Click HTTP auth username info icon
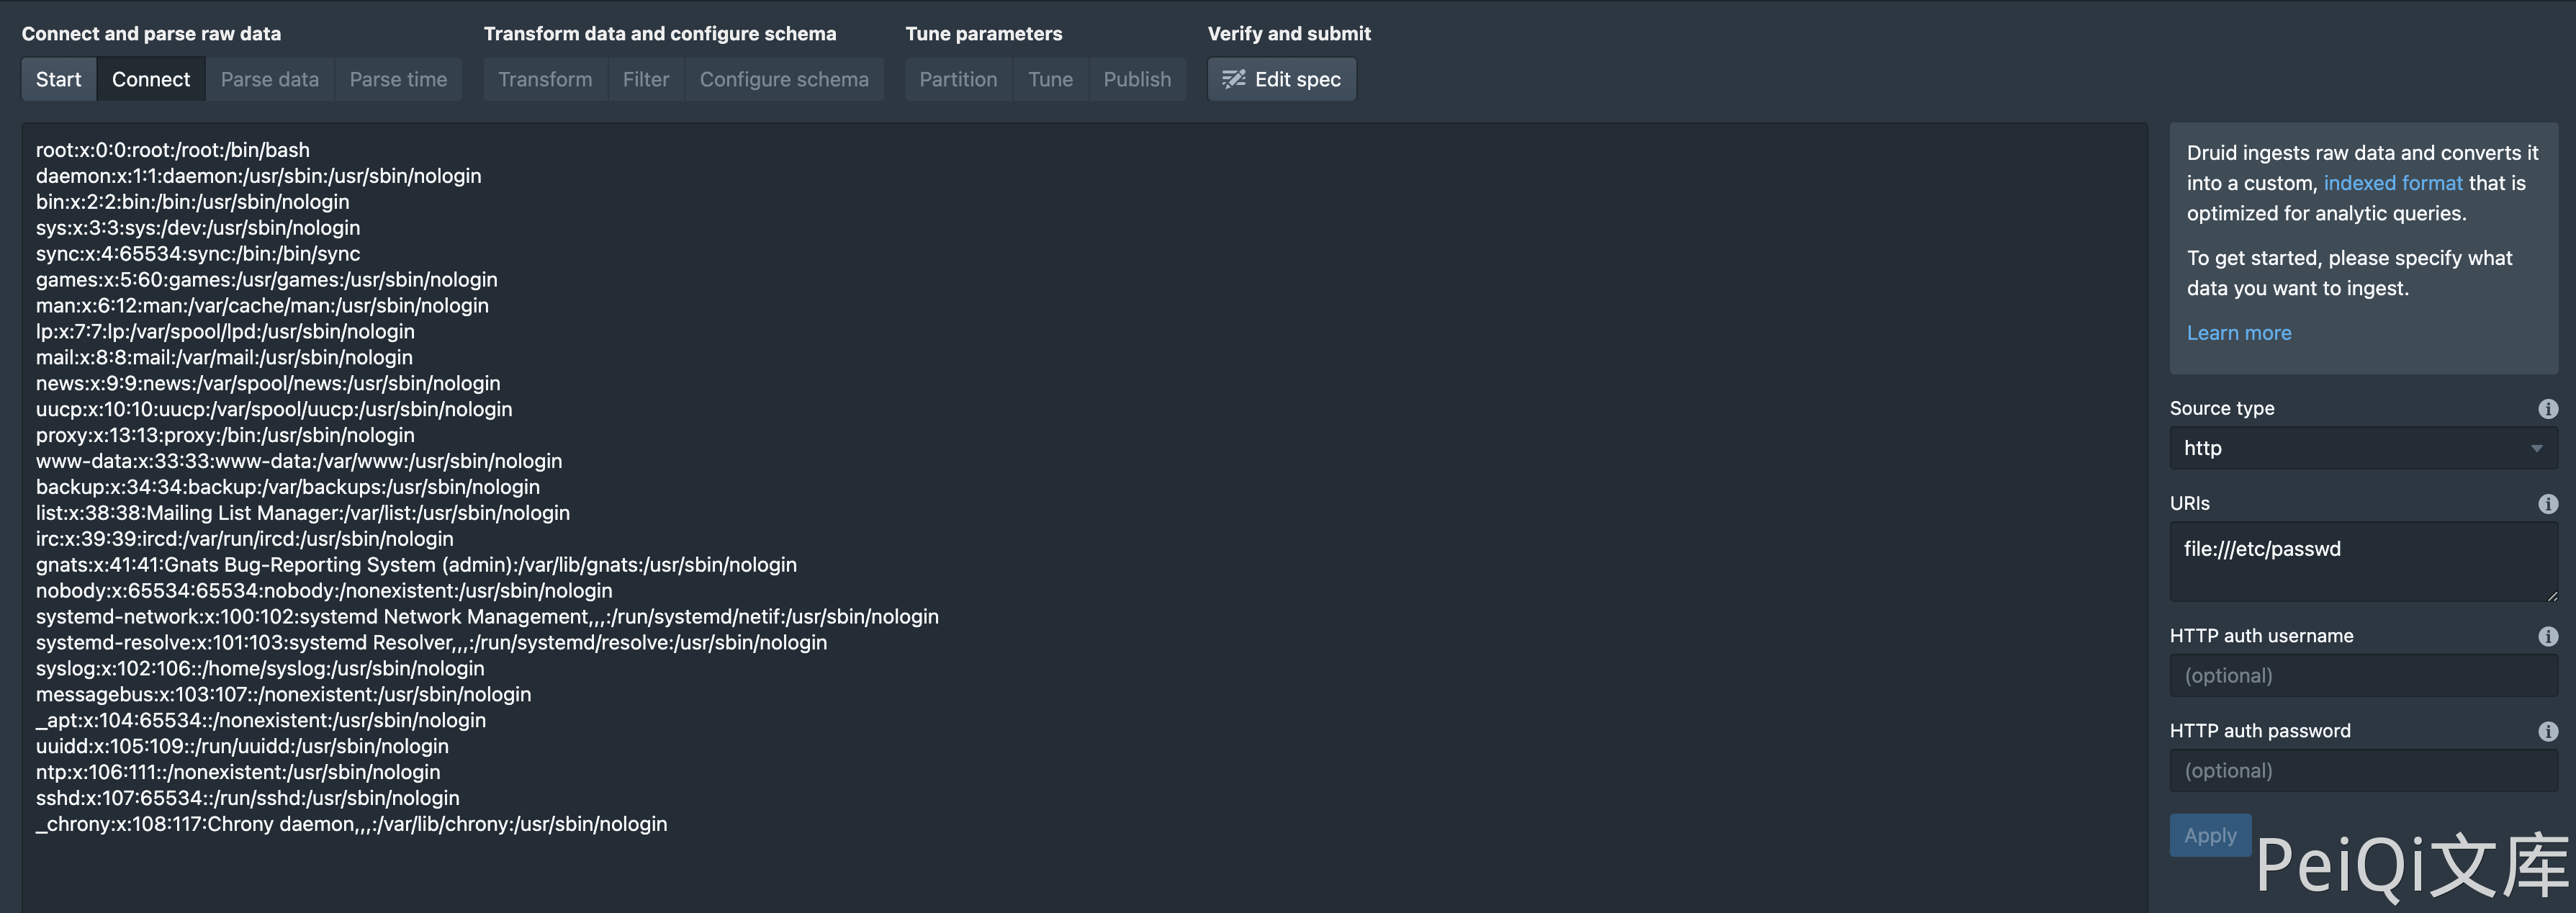 pos(2547,636)
